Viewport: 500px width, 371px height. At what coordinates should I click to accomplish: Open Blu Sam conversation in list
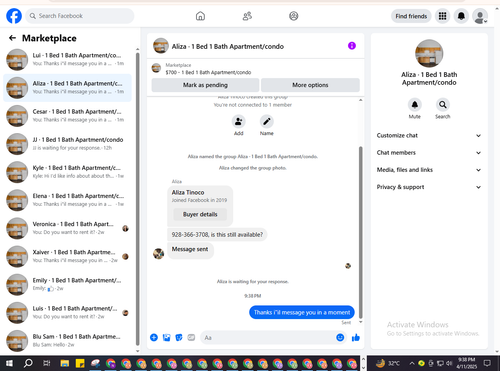(67, 341)
